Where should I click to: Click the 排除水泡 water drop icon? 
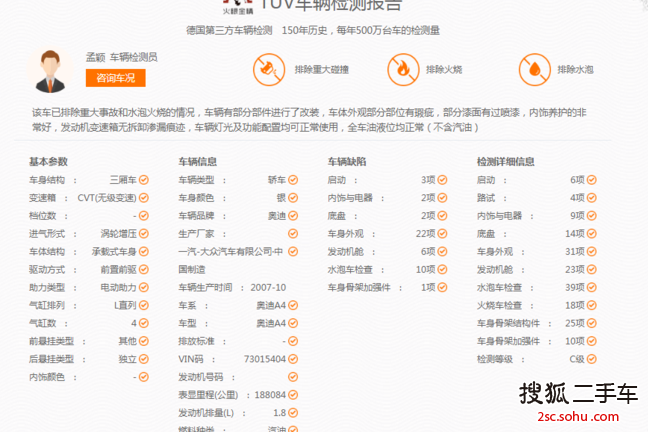(535, 69)
